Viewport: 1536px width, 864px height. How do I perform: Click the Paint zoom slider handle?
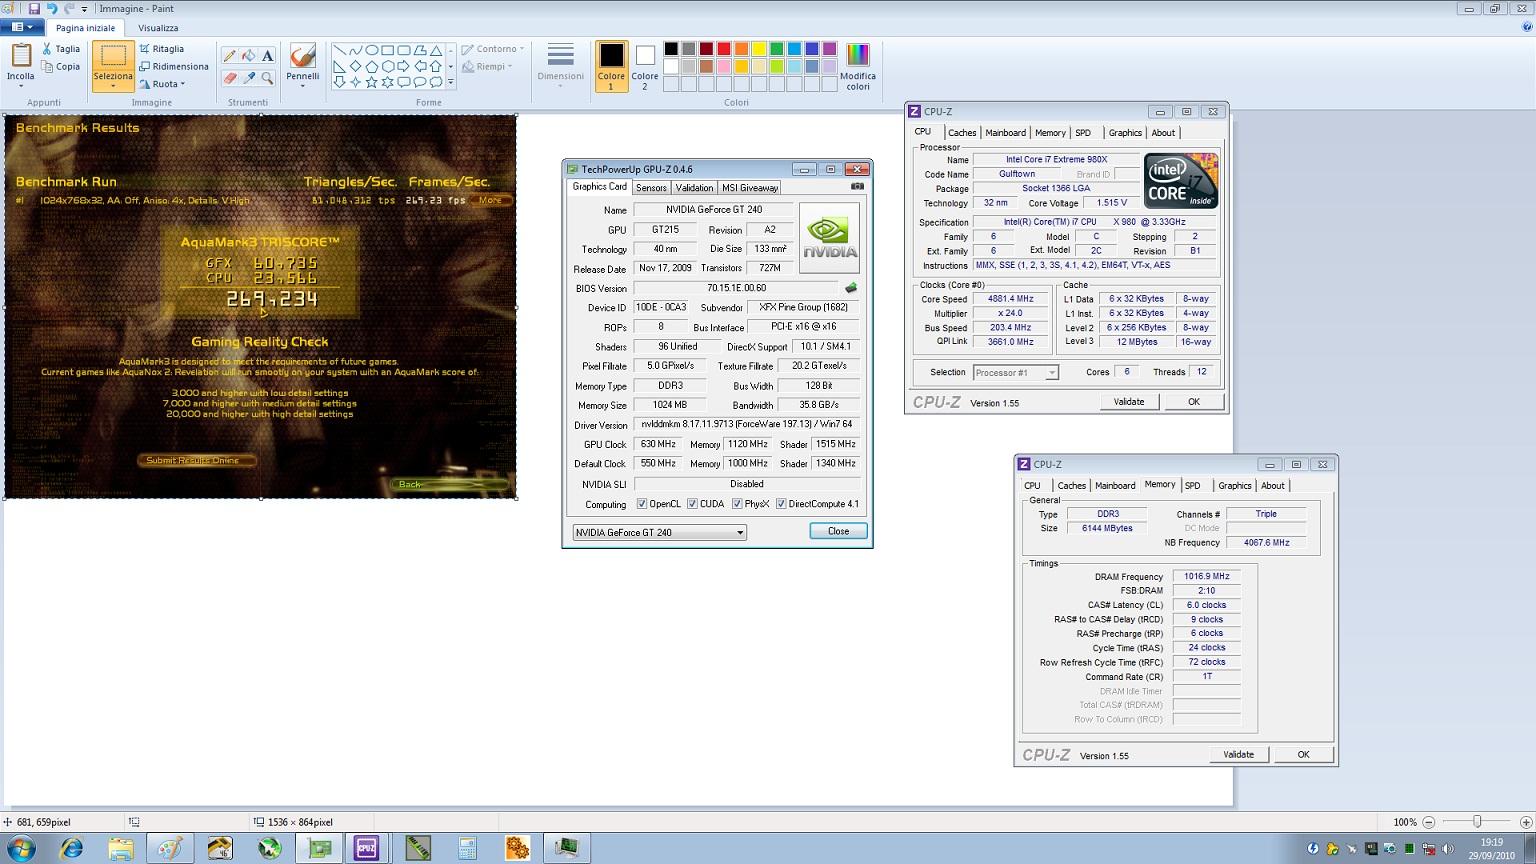coord(1477,822)
